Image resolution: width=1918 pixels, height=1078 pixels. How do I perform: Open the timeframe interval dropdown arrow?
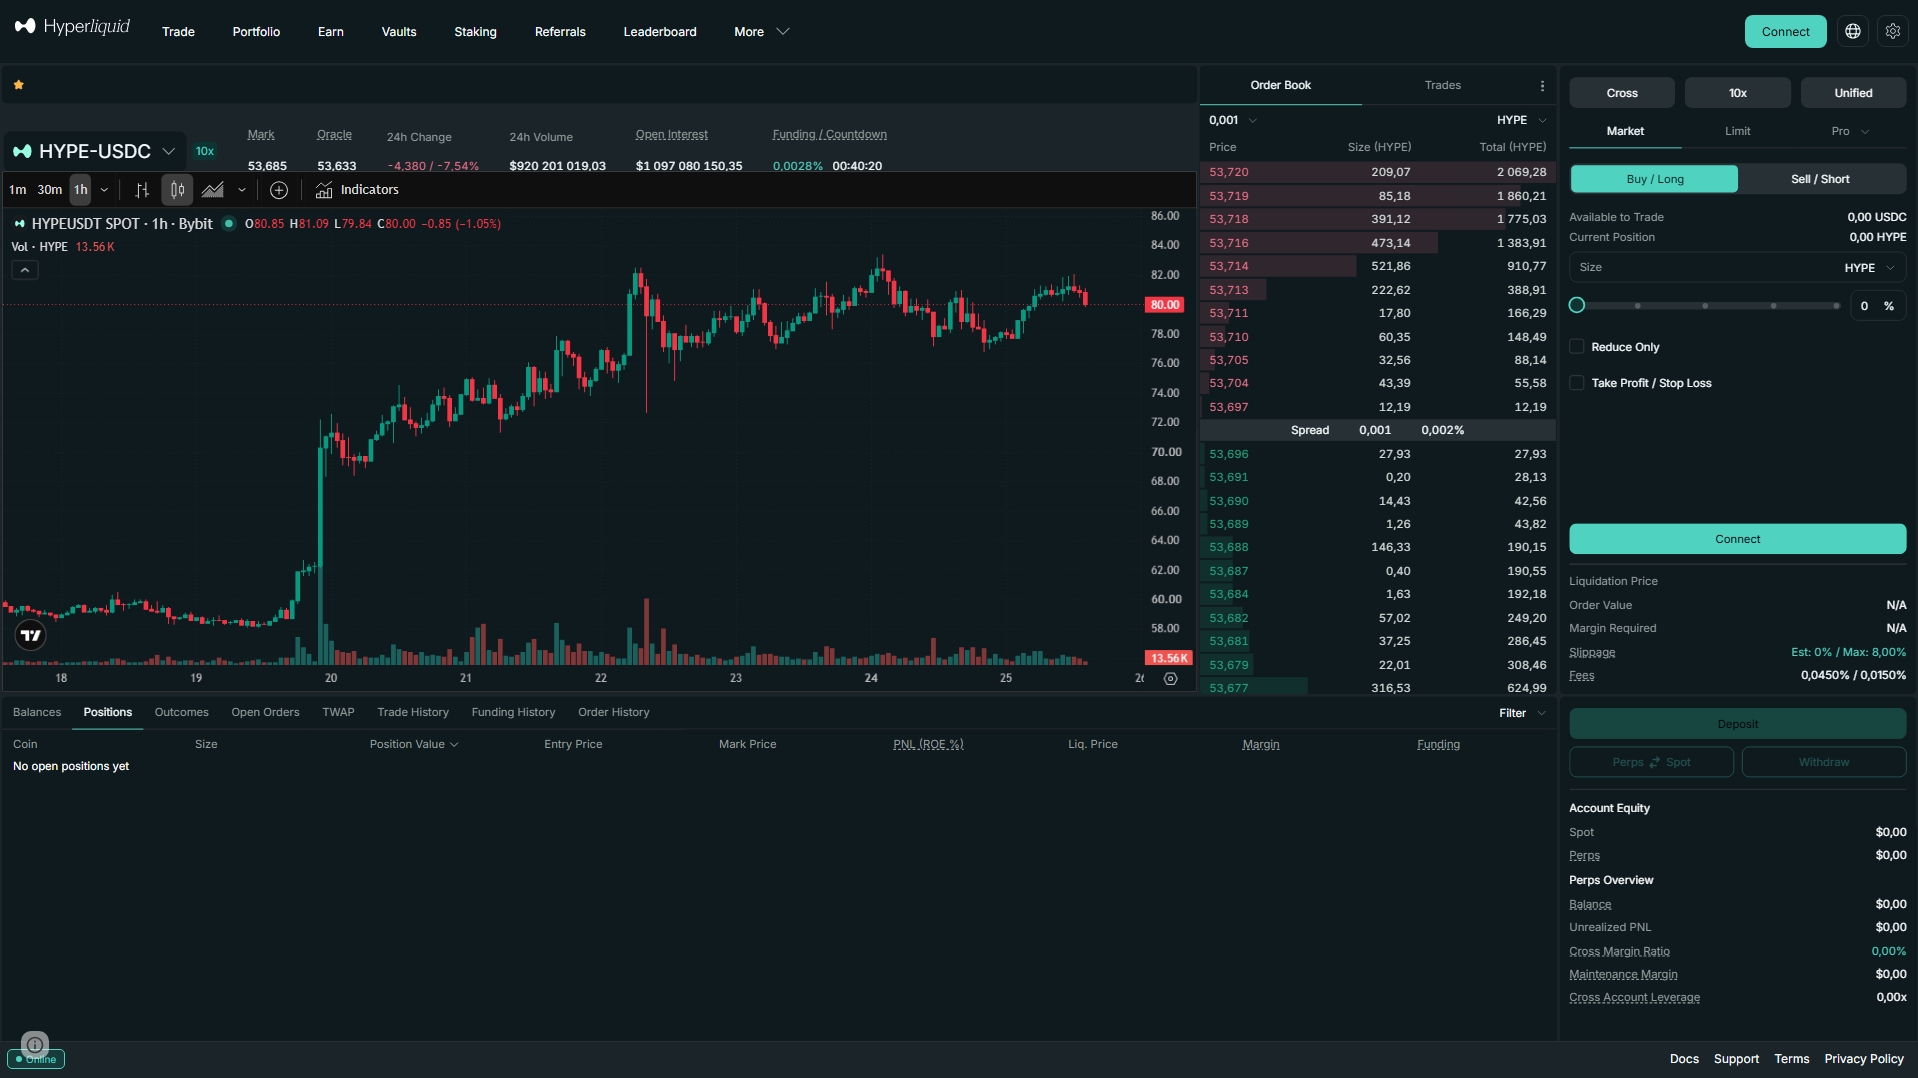click(x=104, y=190)
